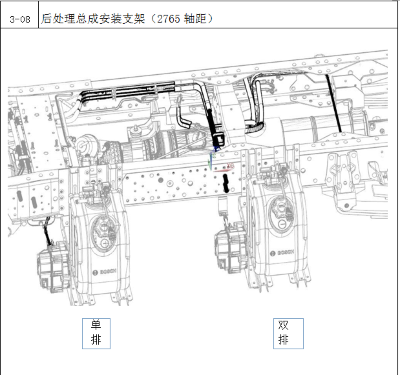Click the 单排 label box
This screenshot has width=400, height=375.
click(x=96, y=333)
